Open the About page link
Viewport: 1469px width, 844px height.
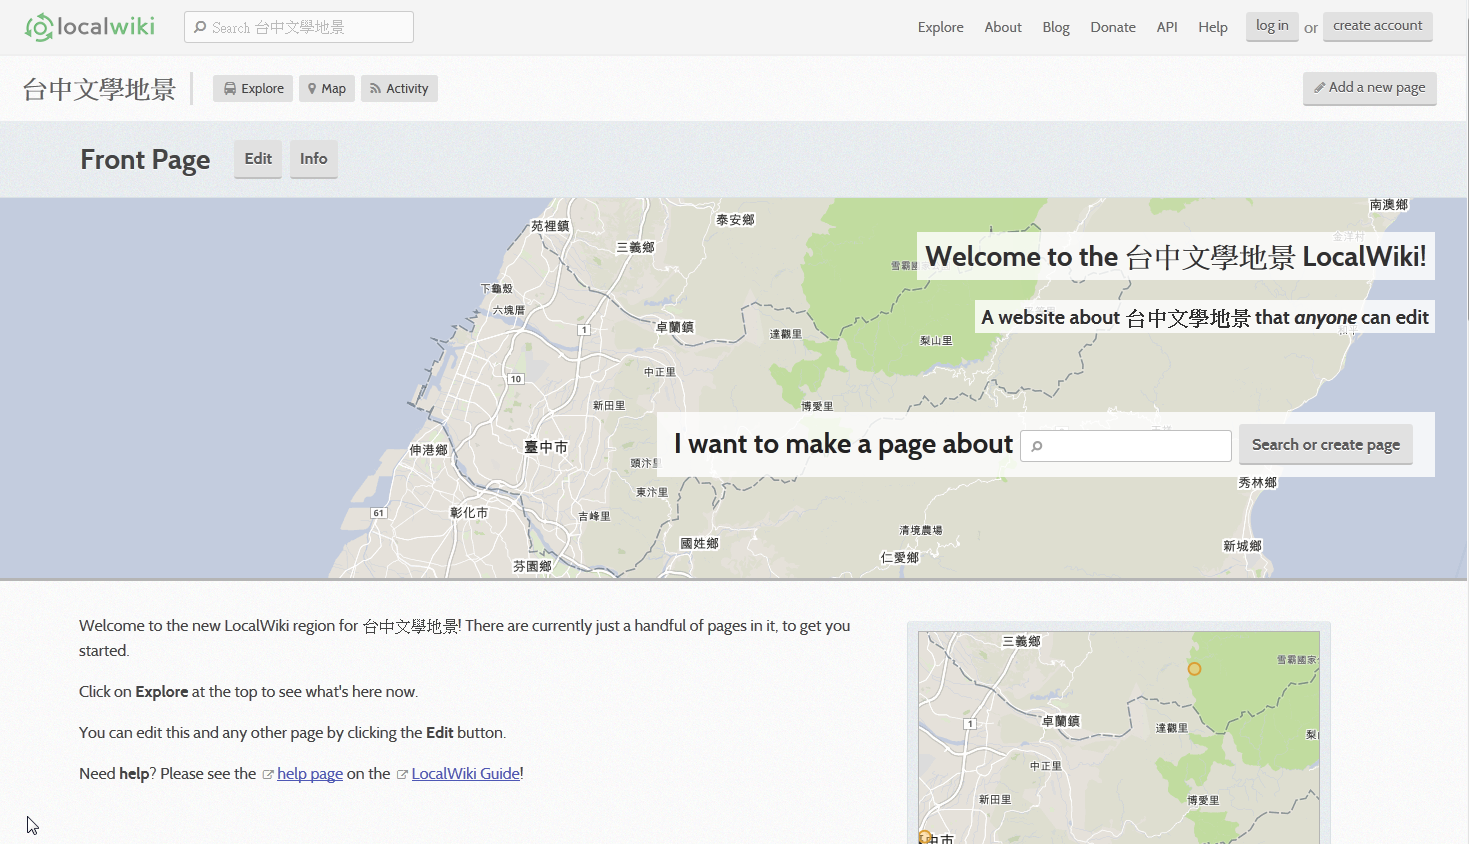click(1002, 27)
